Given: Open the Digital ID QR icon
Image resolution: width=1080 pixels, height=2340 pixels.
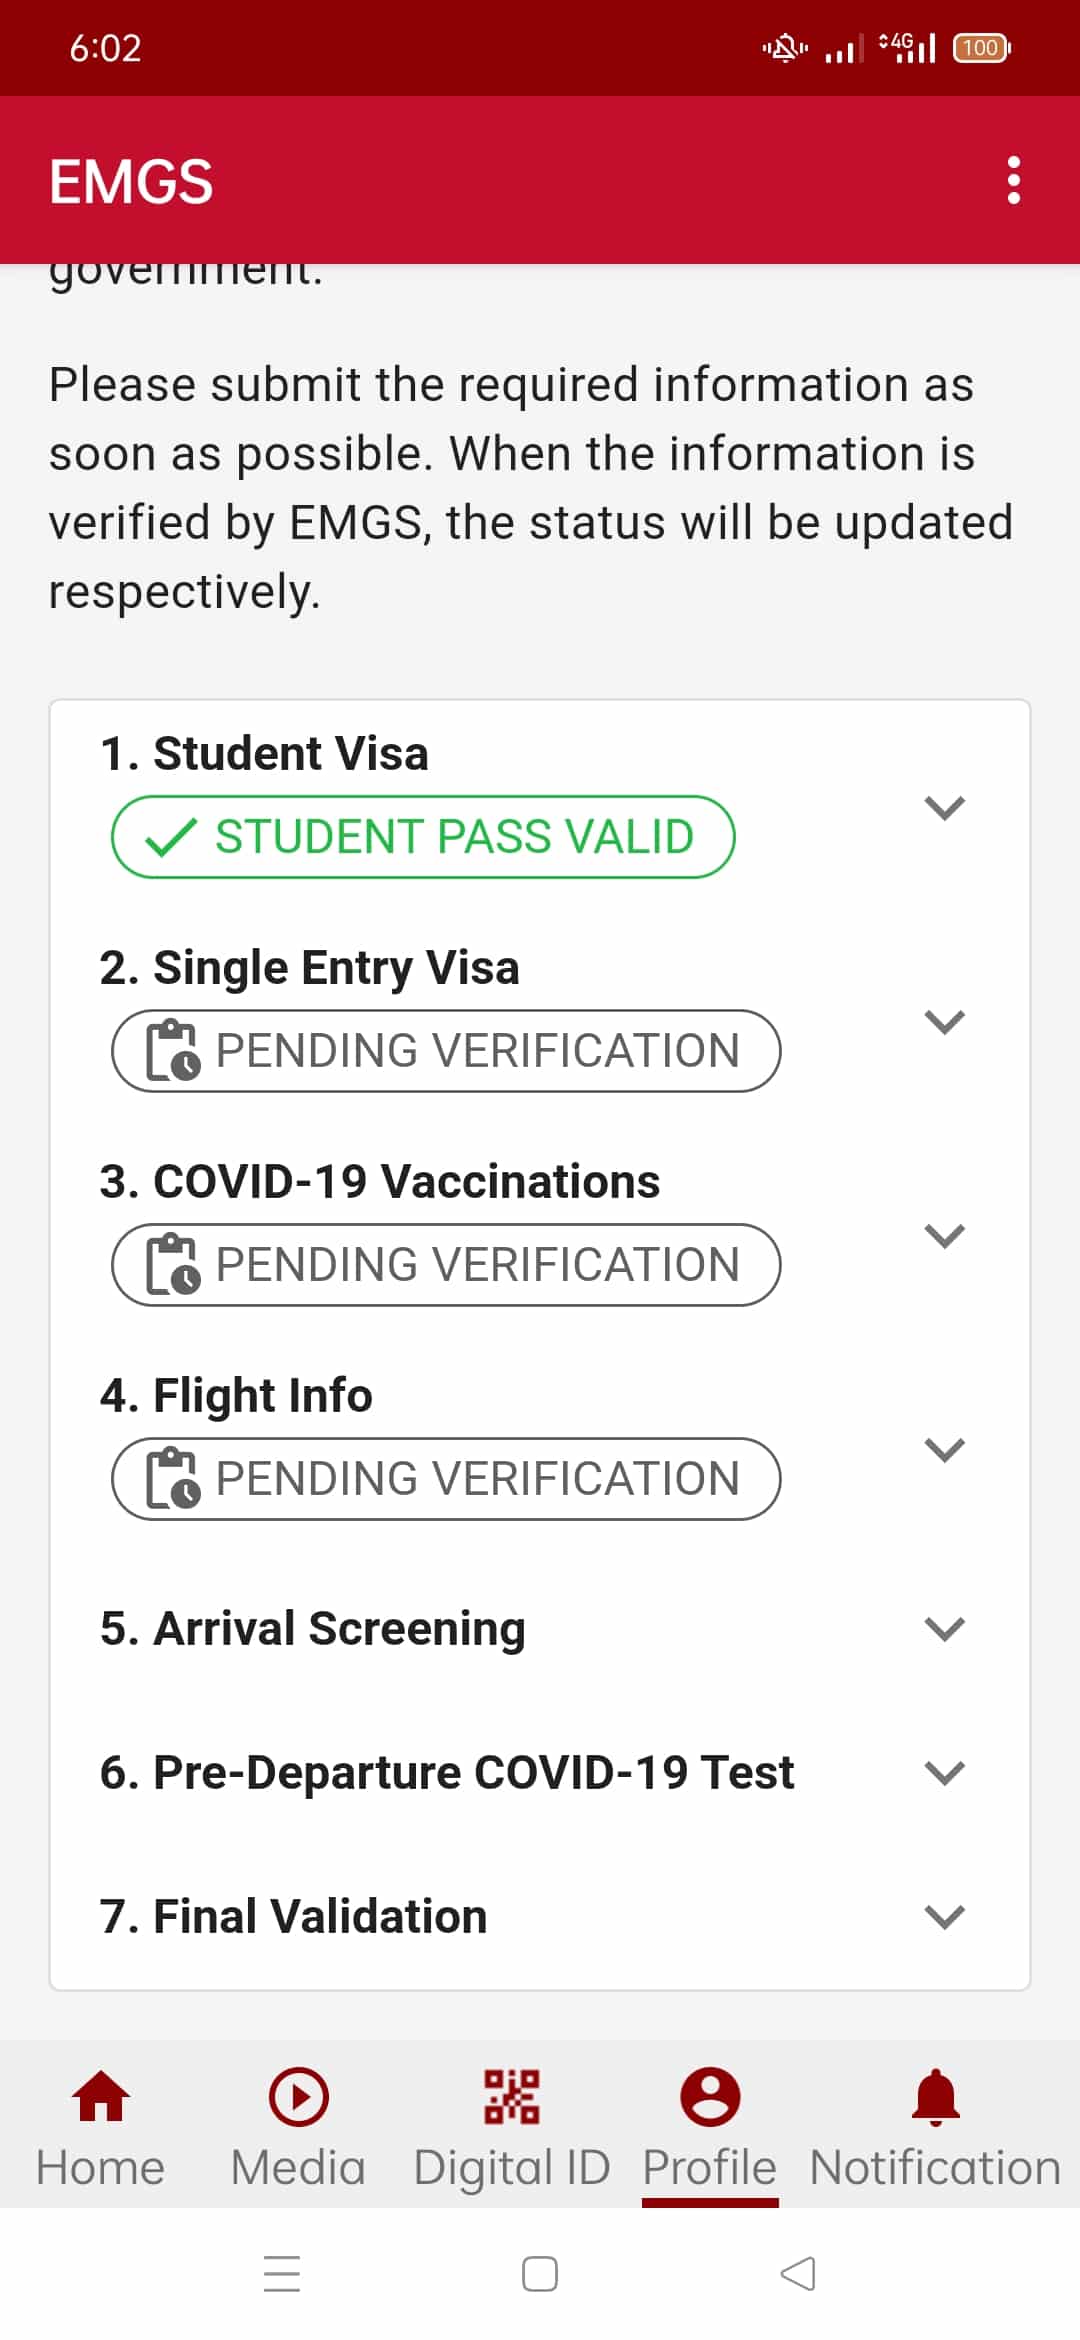Looking at the screenshot, I should point(511,2096).
